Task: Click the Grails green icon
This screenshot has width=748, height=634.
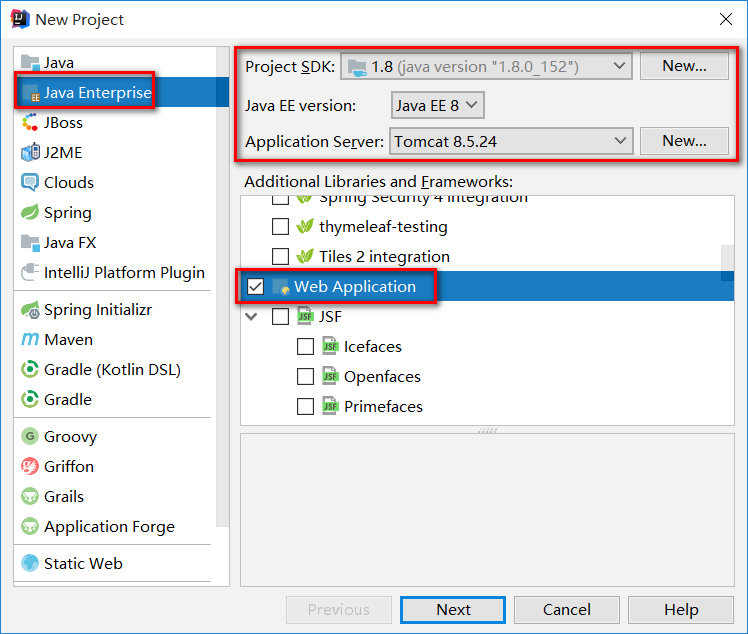Action: coord(30,497)
